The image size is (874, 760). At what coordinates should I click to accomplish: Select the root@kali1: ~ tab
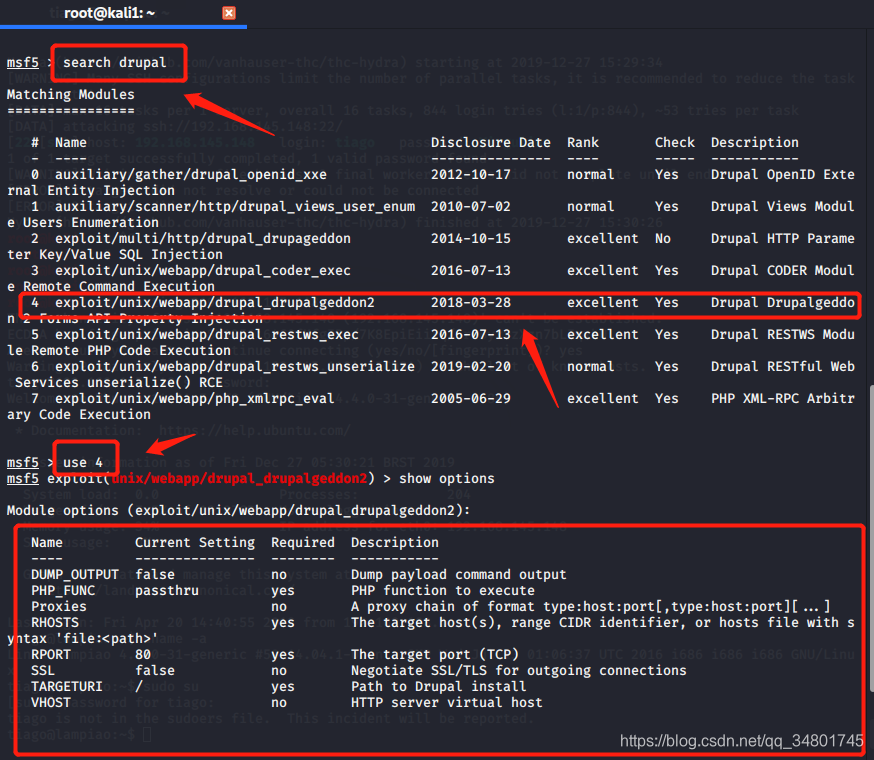click(x=109, y=13)
